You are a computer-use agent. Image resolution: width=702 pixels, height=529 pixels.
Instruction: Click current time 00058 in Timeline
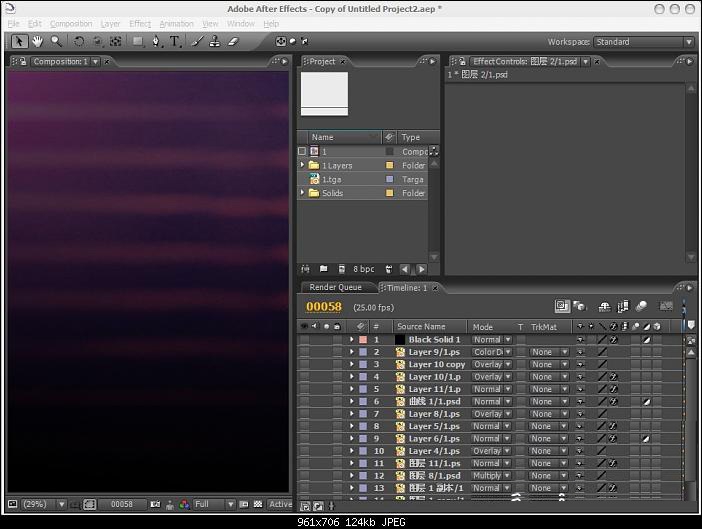(324, 307)
